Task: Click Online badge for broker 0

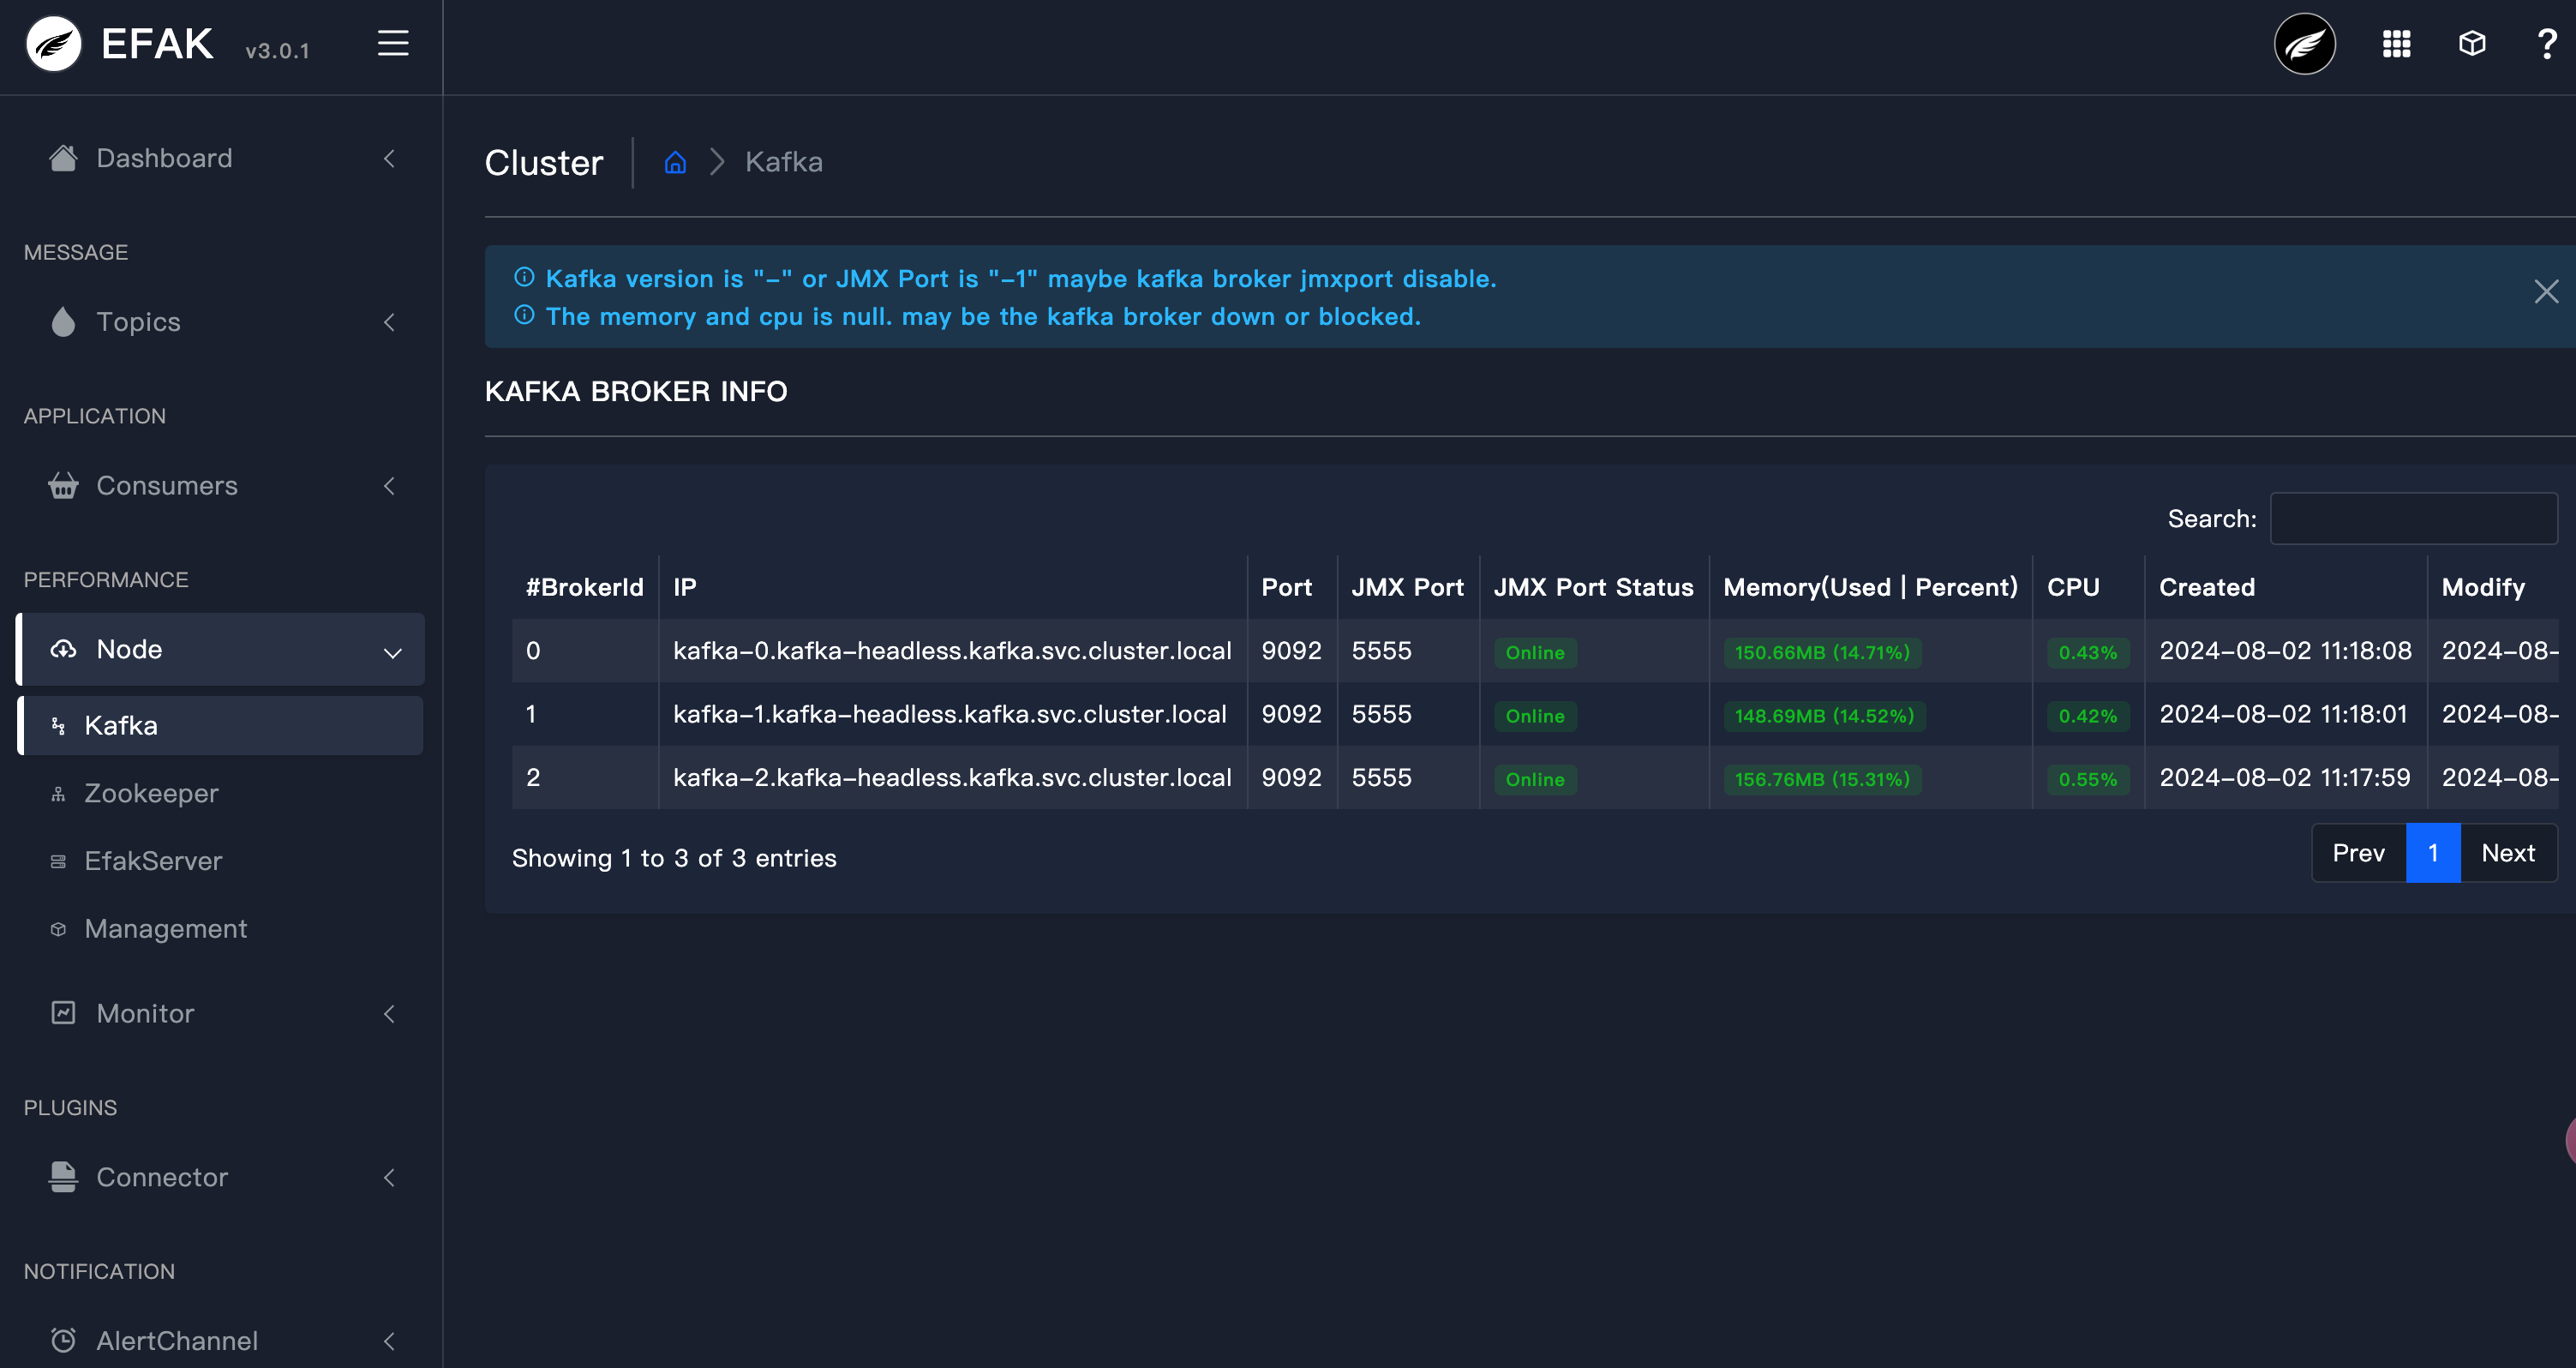Action: point(1535,653)
